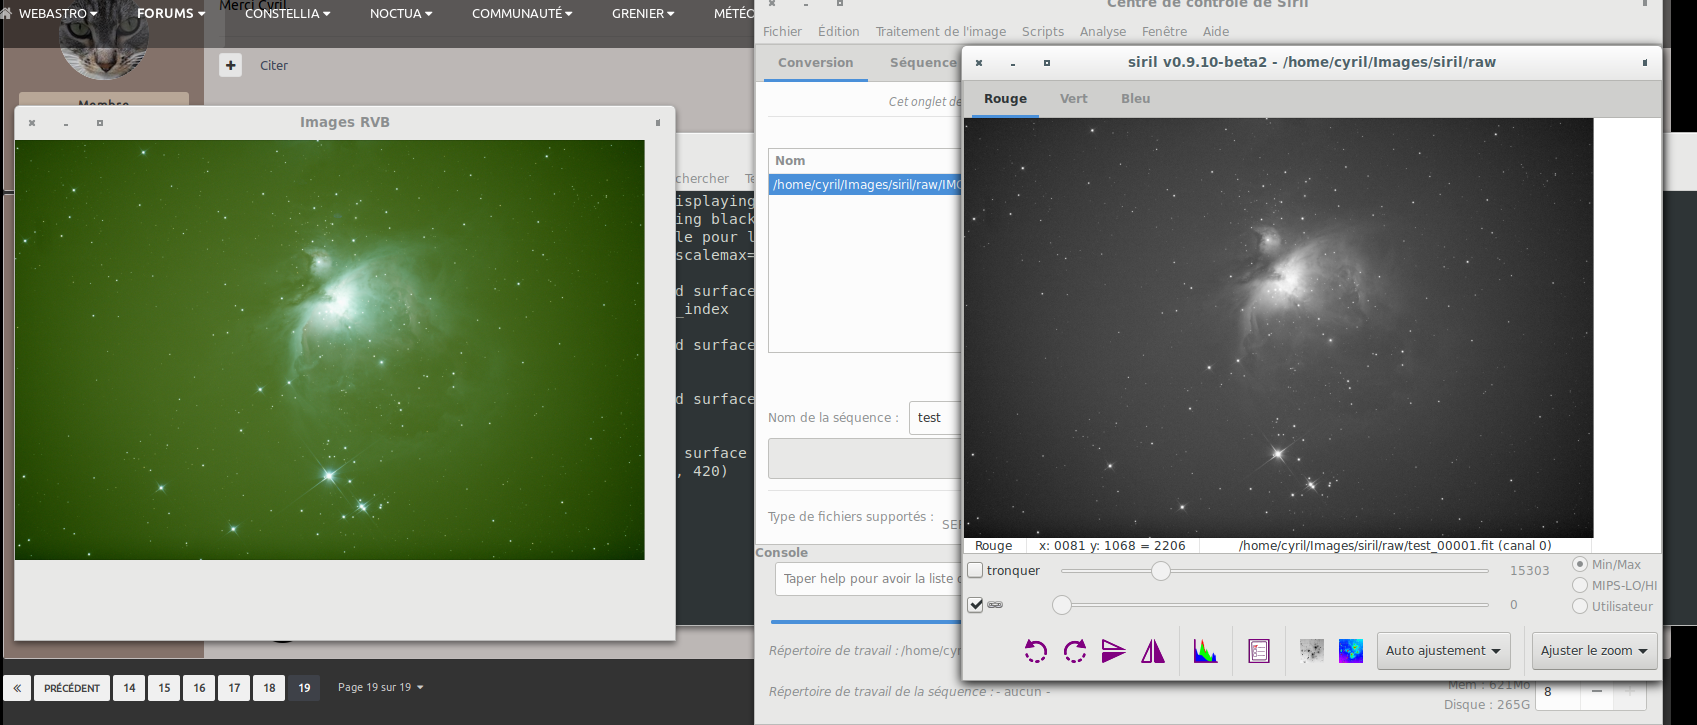Go to forum page 16
Image resolution: width=1697 pixels, height=725 pixels.
(199, 688)
